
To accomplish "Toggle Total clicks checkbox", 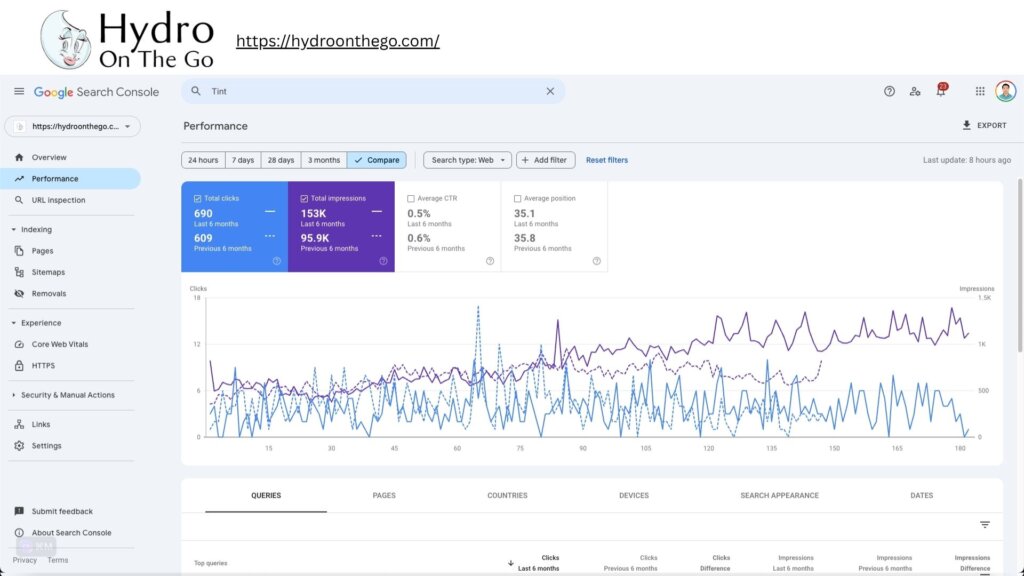I will point(197,199).
